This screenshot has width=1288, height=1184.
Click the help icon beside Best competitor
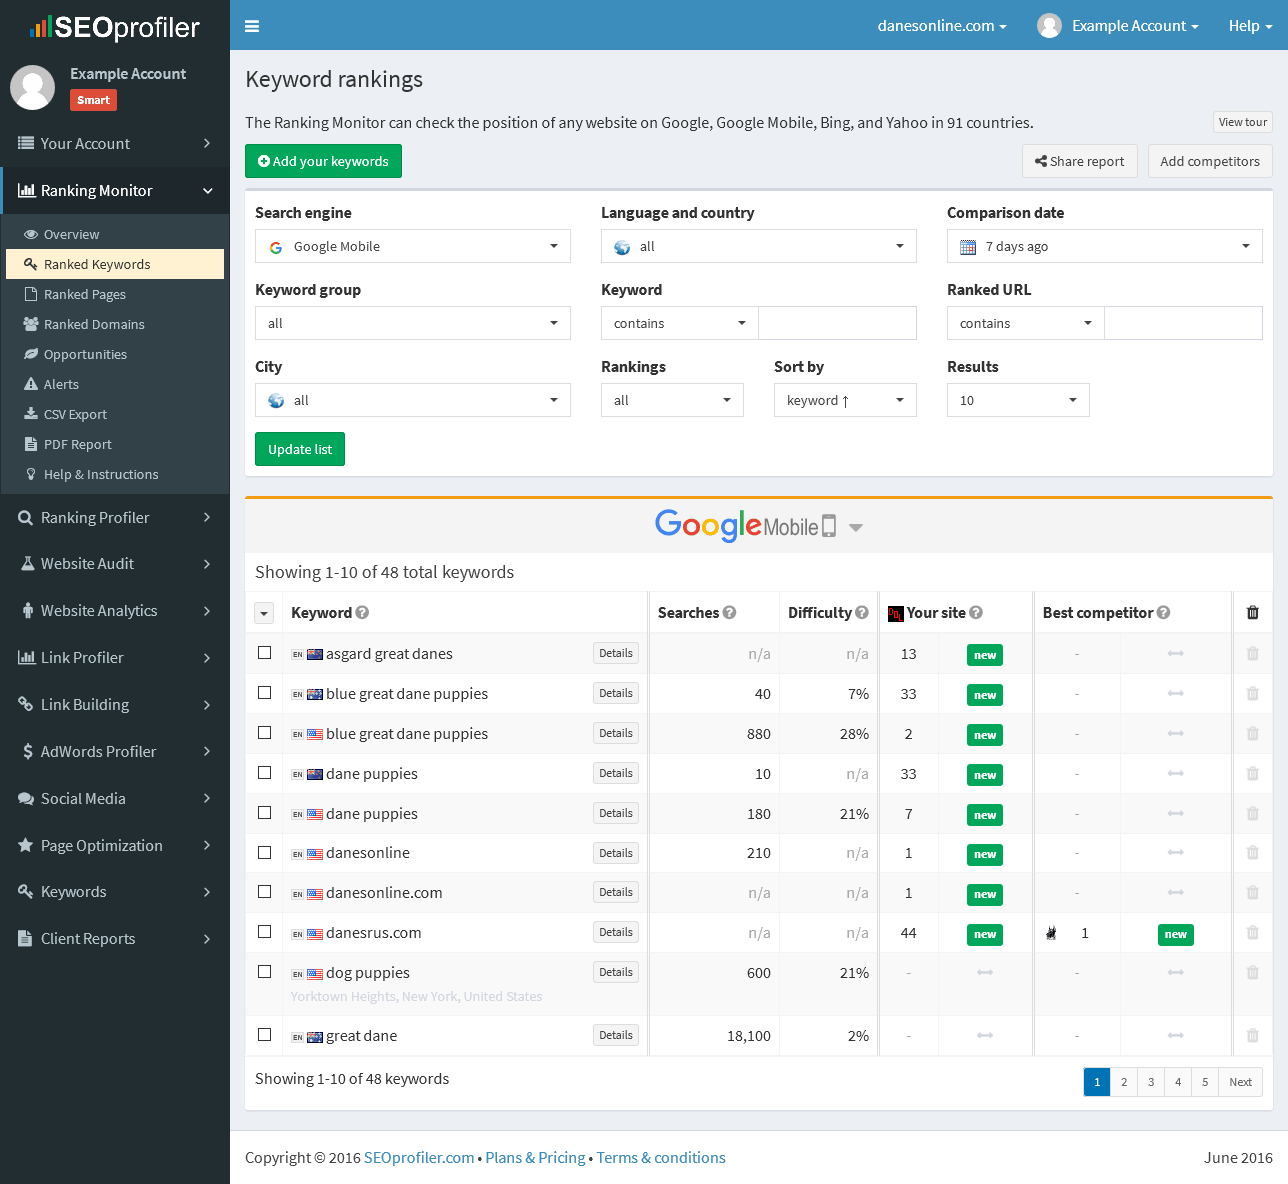[1163, 613]
